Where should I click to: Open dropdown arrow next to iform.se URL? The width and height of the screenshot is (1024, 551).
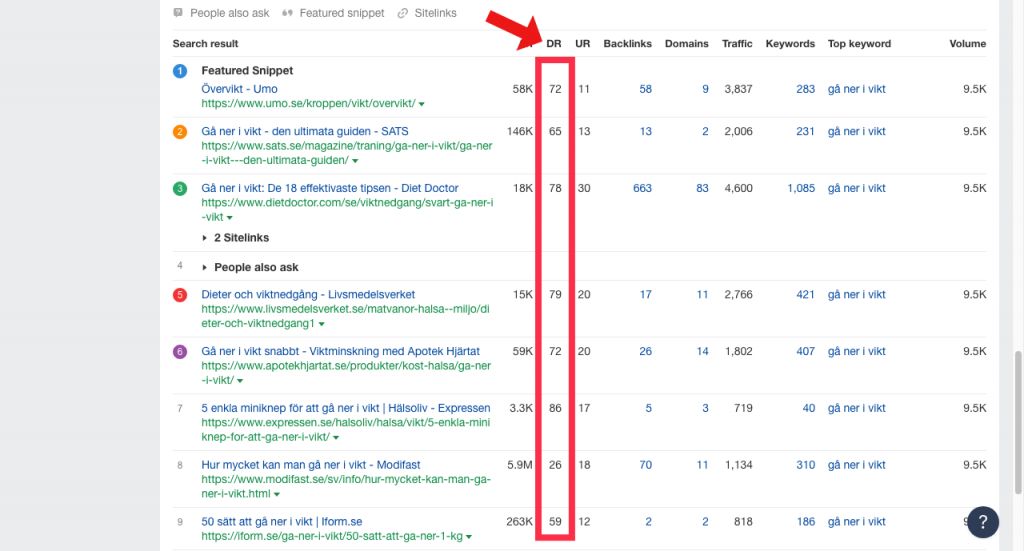point(469,537)
